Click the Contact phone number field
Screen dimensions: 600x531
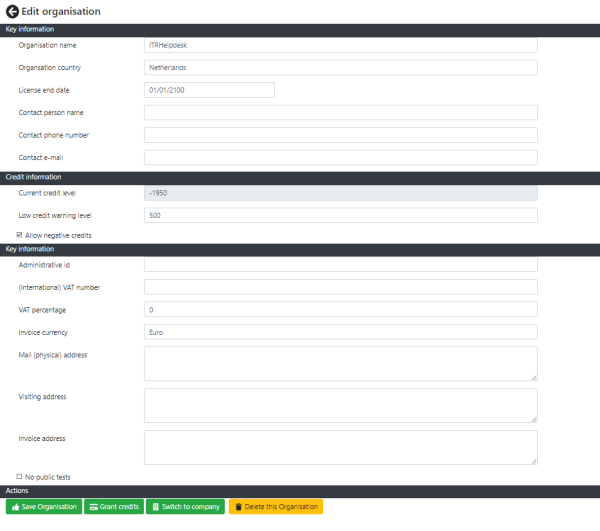click(x=341, y=135)
